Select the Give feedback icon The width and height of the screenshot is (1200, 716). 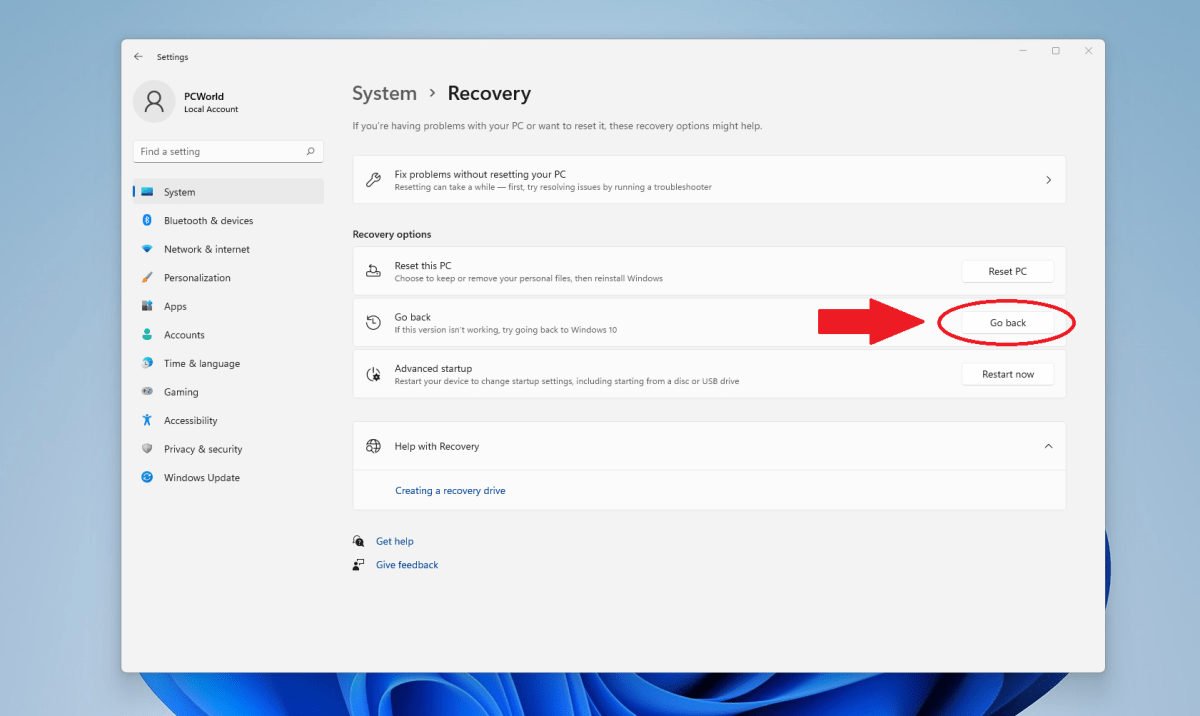pos(359,564)
